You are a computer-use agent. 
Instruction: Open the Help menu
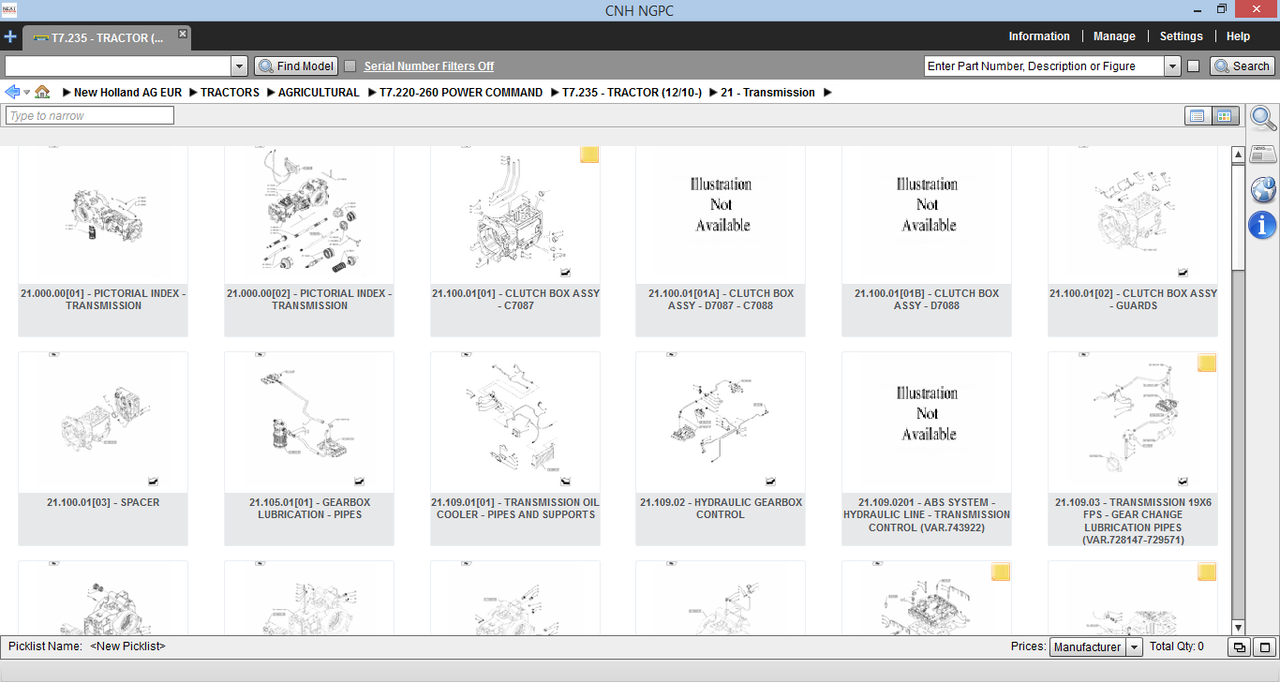coord(1238,36)
